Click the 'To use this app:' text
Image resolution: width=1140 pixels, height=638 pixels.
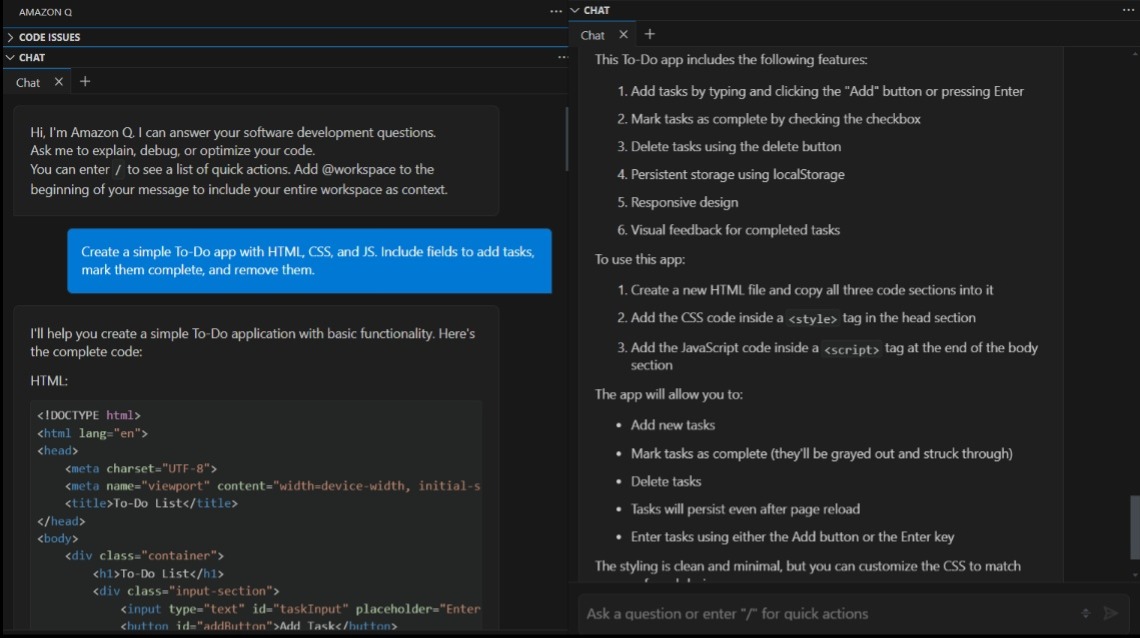[640, 259]
